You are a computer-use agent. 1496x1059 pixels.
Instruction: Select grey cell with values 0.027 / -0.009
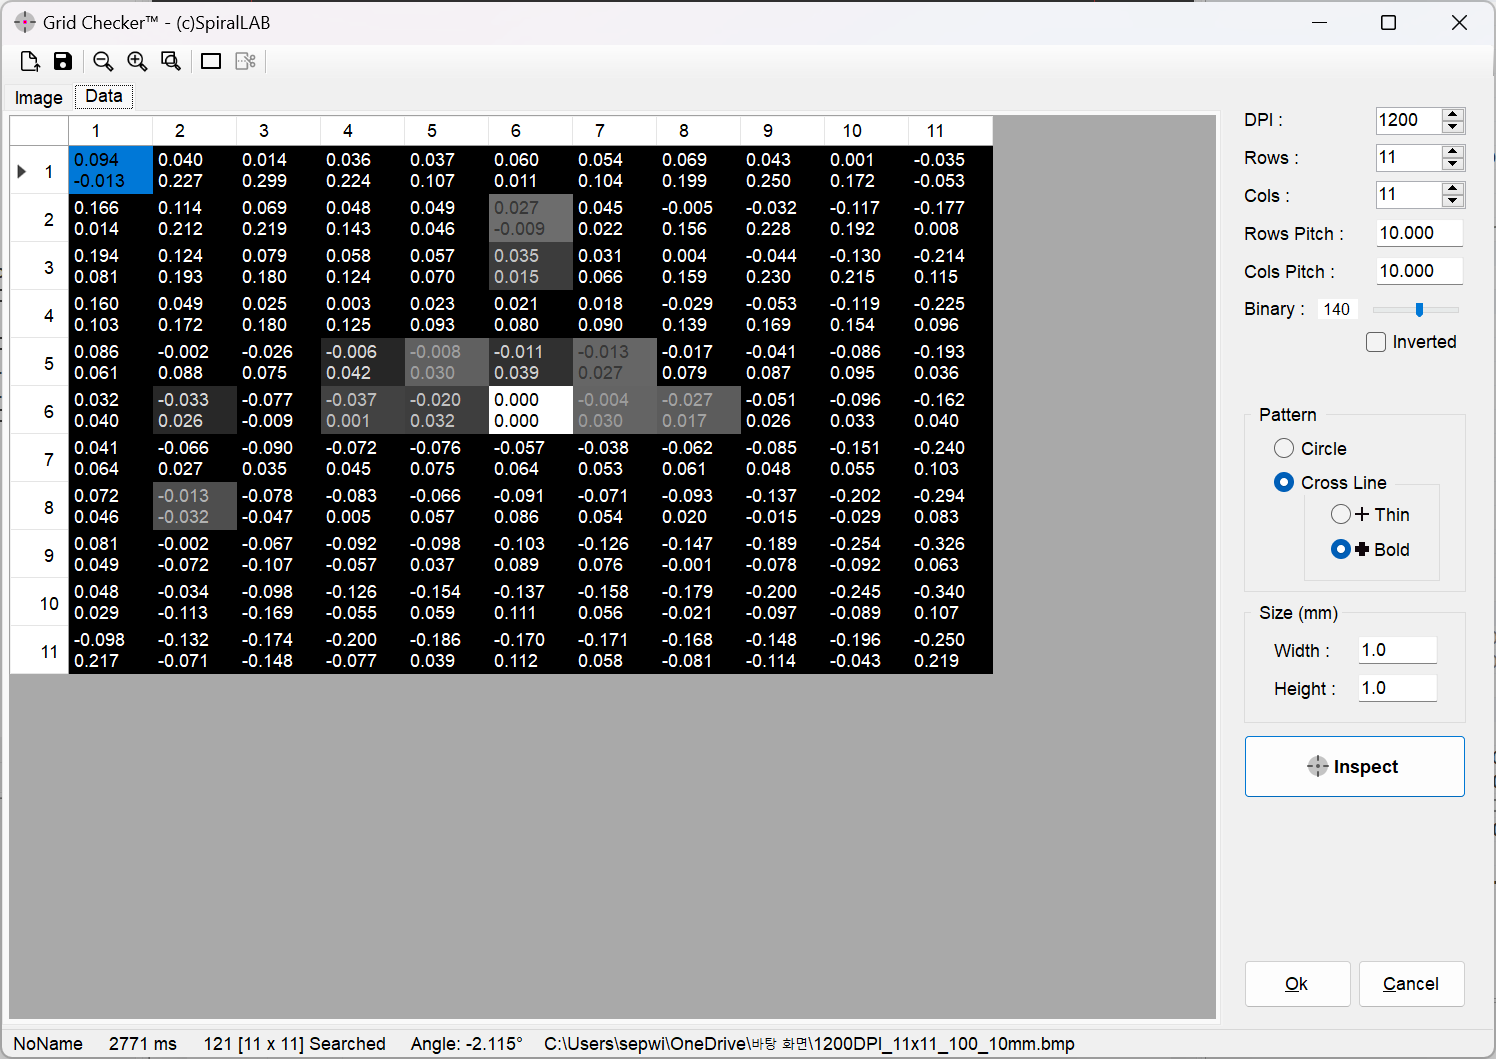(531, 218)
